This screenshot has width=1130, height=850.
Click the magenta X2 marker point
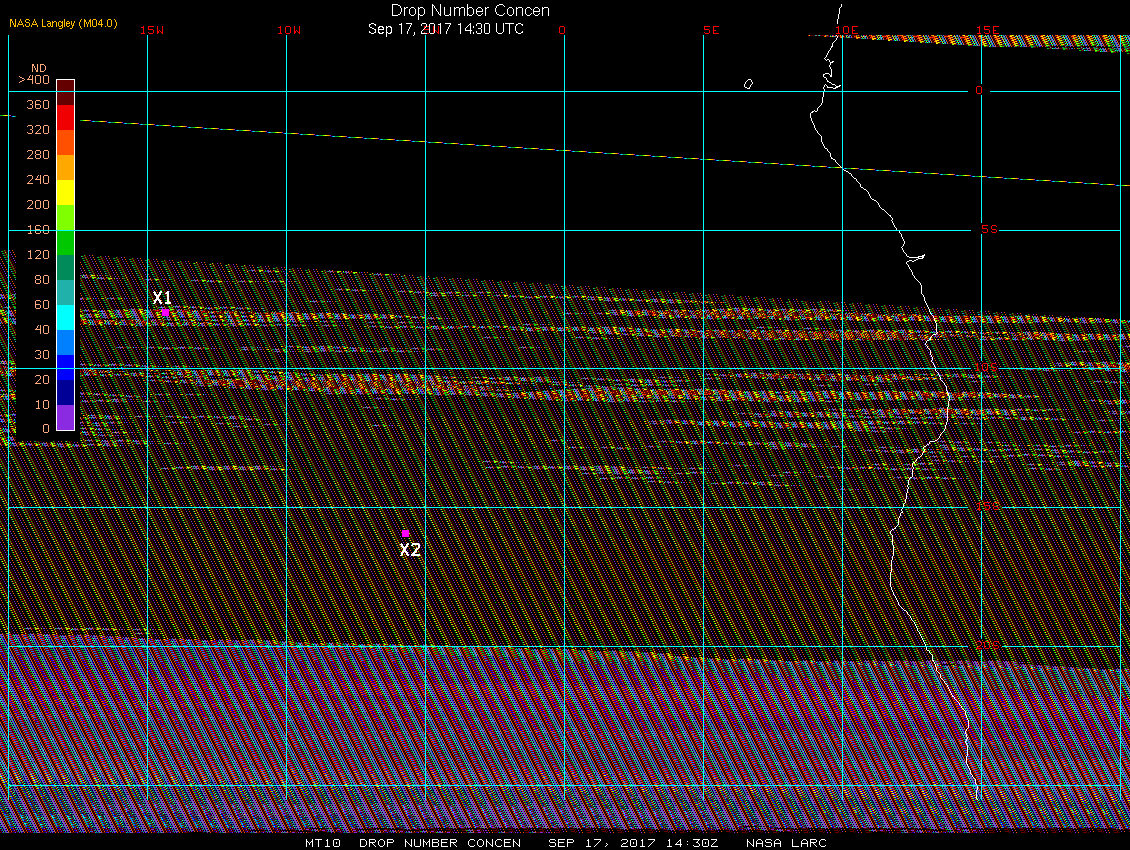point(405,534)
